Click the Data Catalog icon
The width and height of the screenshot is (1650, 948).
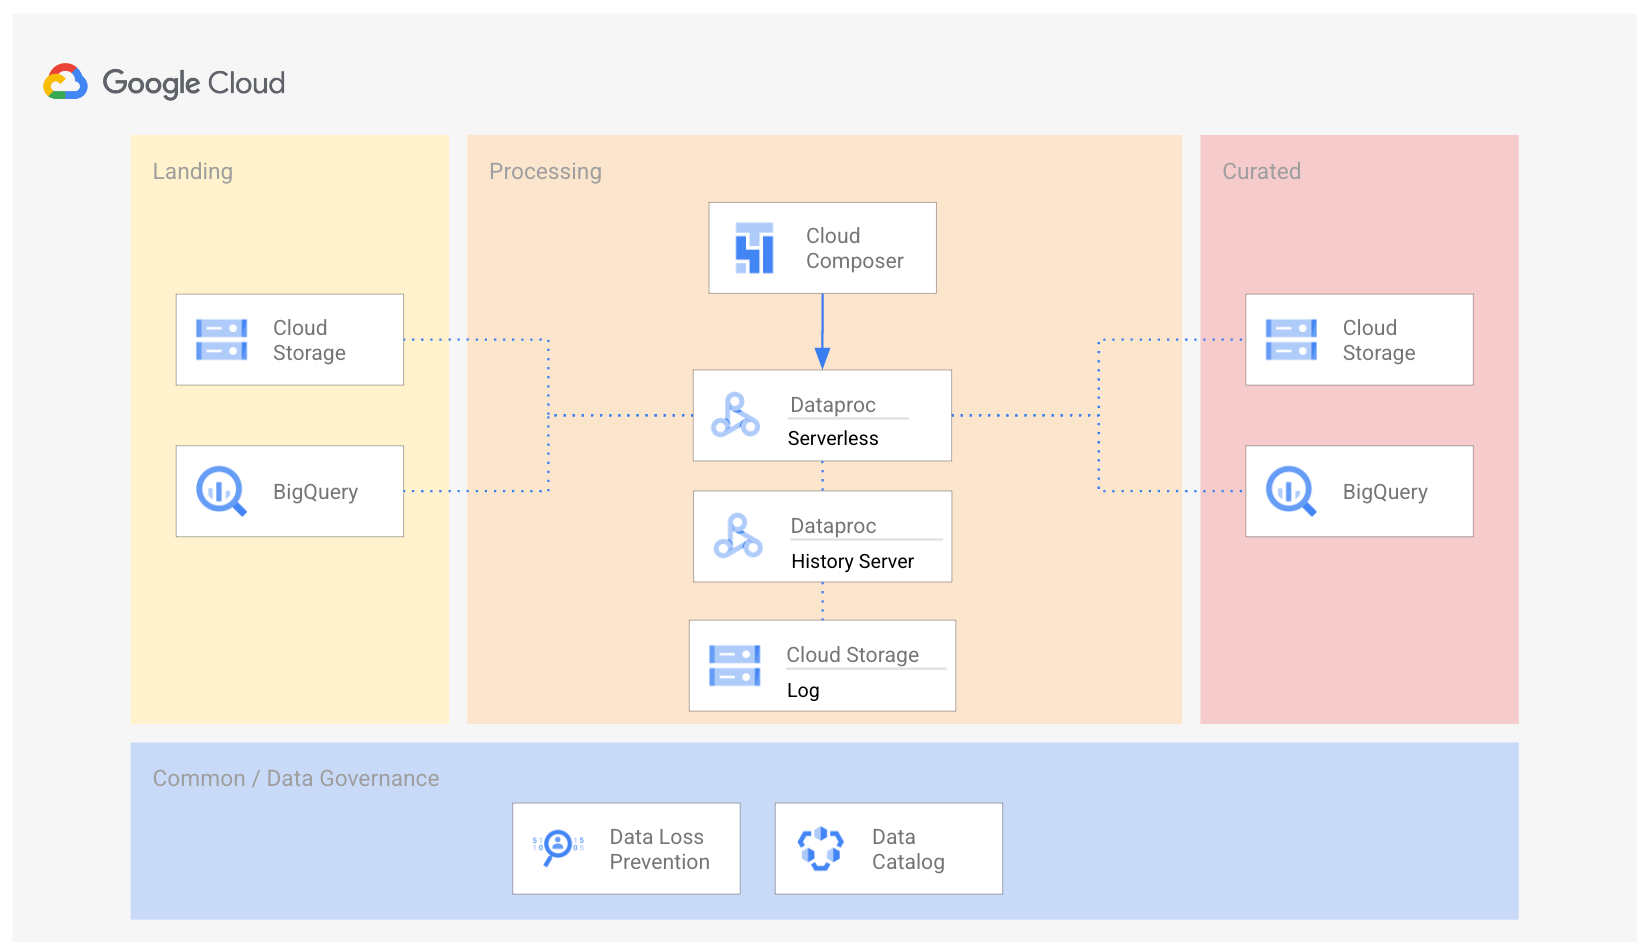820,848
